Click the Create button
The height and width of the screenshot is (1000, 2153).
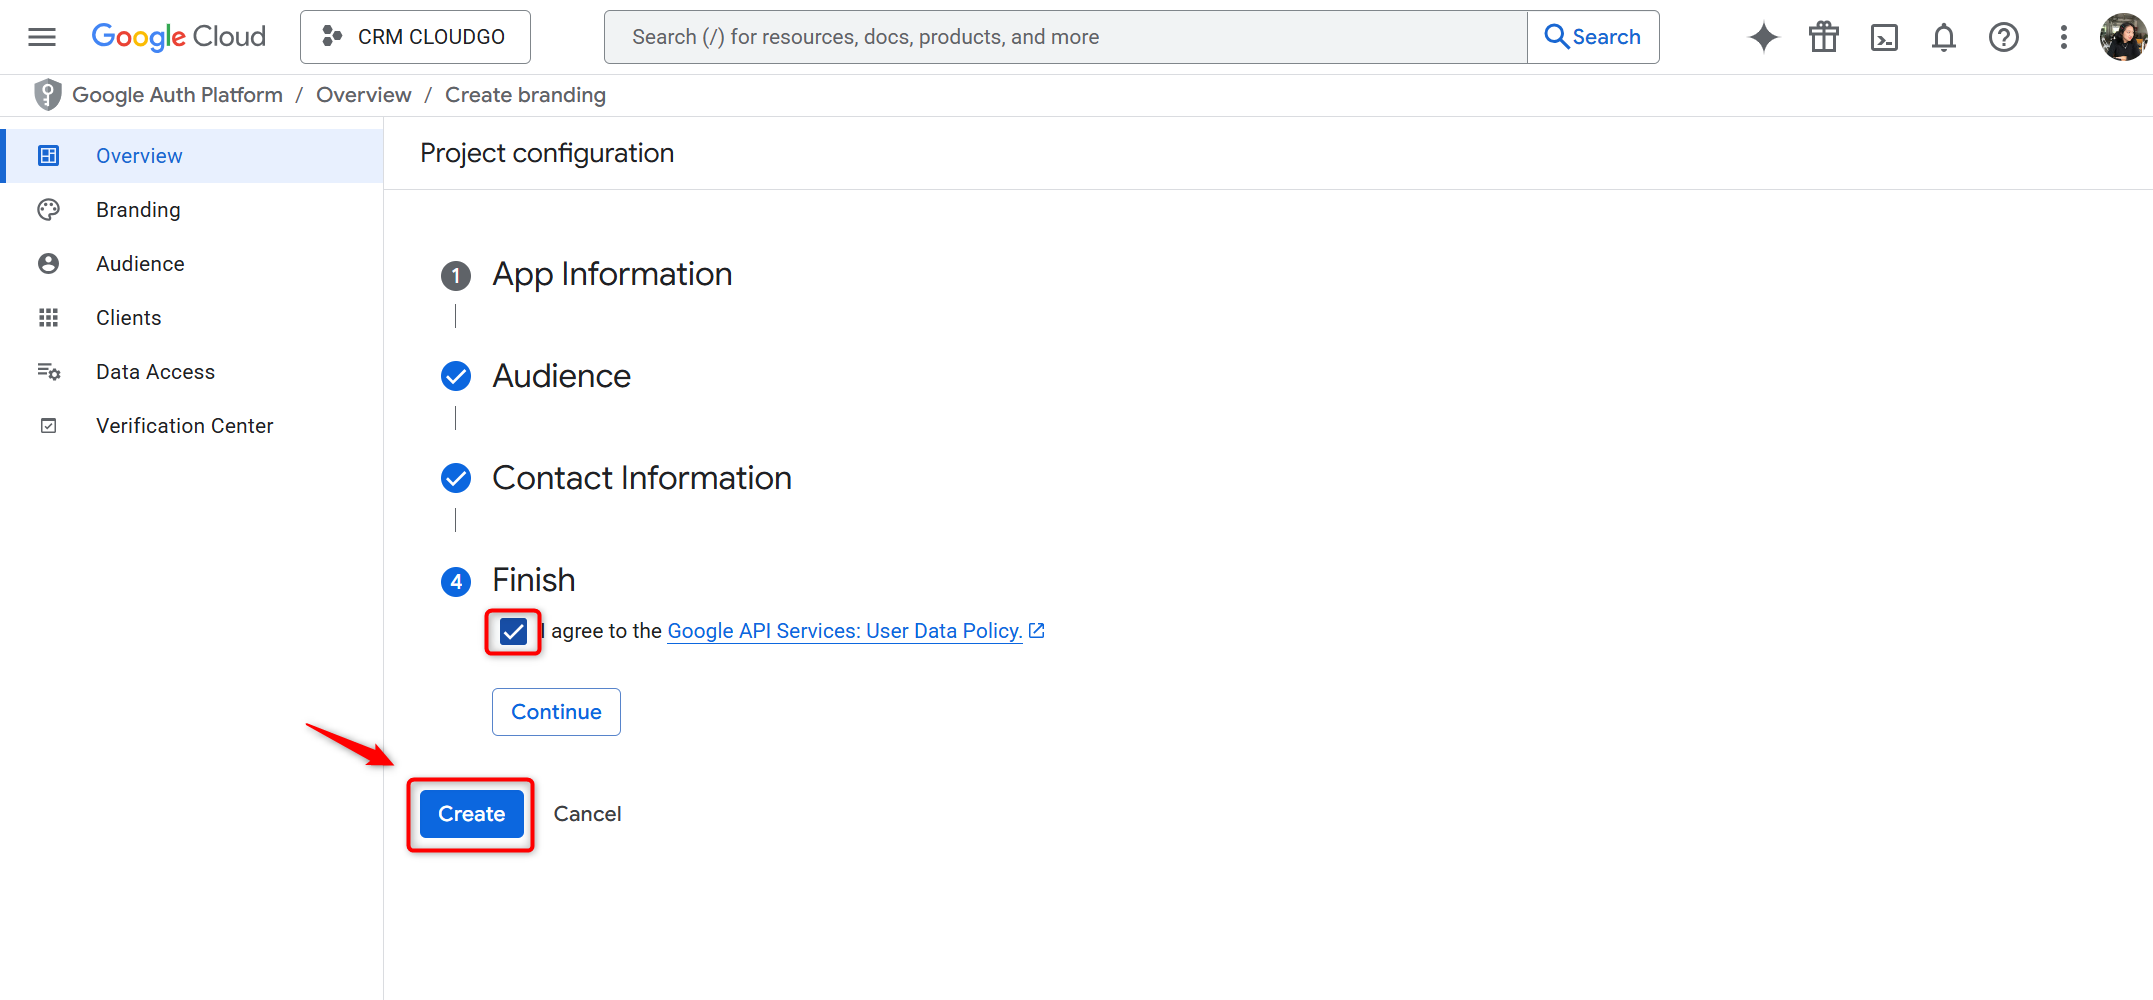tap(470, 813)
